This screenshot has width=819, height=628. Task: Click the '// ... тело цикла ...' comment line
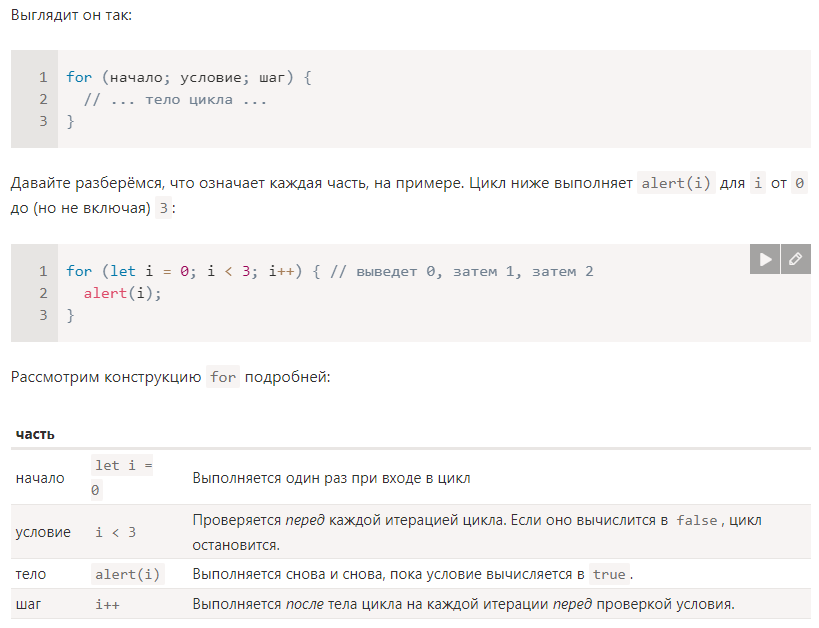tap(175, 99)
